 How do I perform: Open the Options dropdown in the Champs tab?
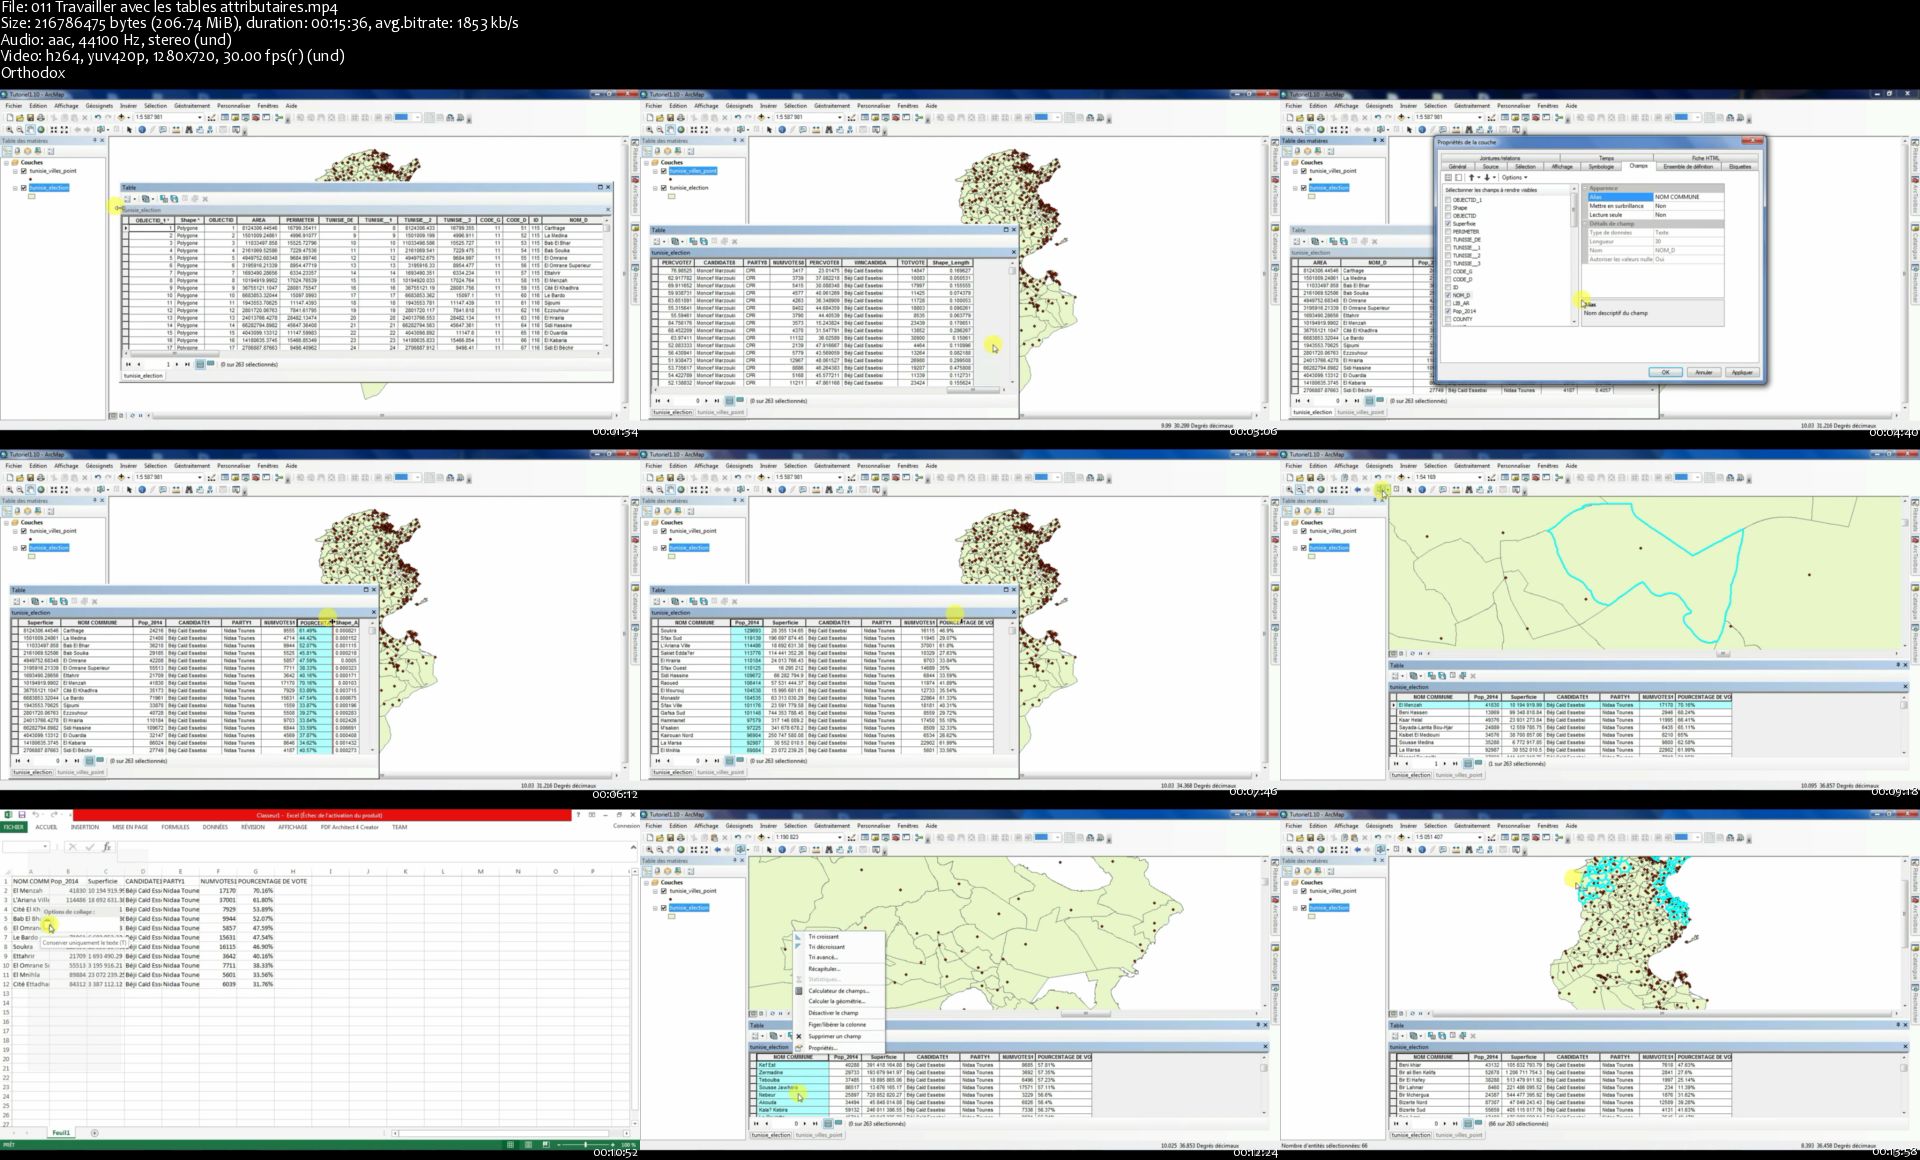(x=1514, y=177)
